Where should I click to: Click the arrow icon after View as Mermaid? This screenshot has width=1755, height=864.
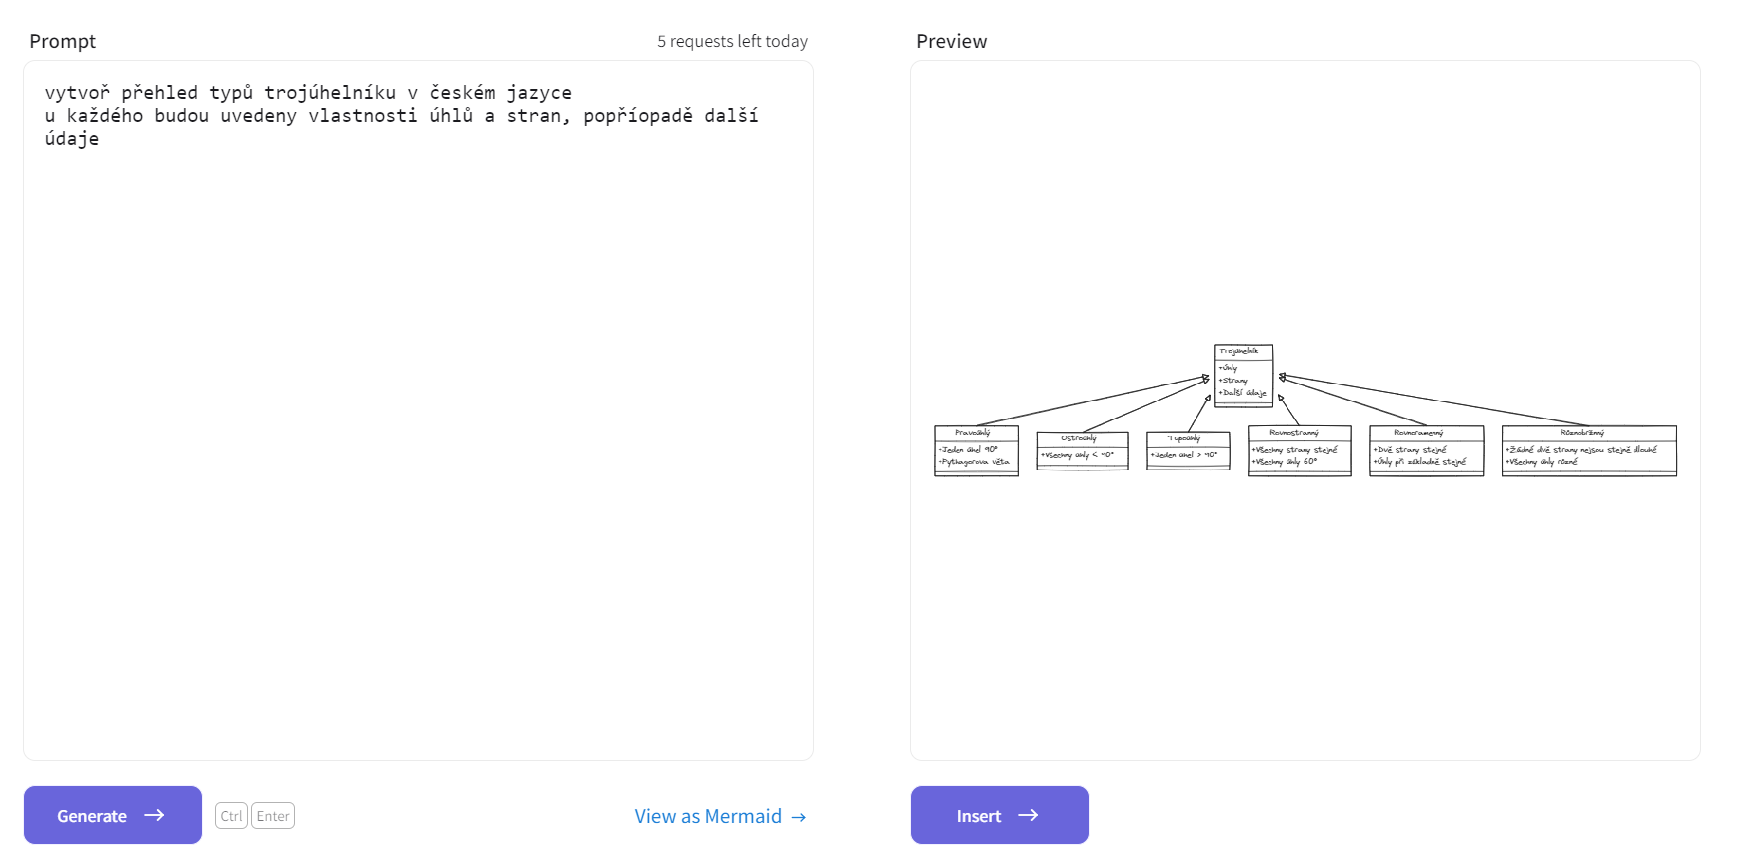point(799,817)
